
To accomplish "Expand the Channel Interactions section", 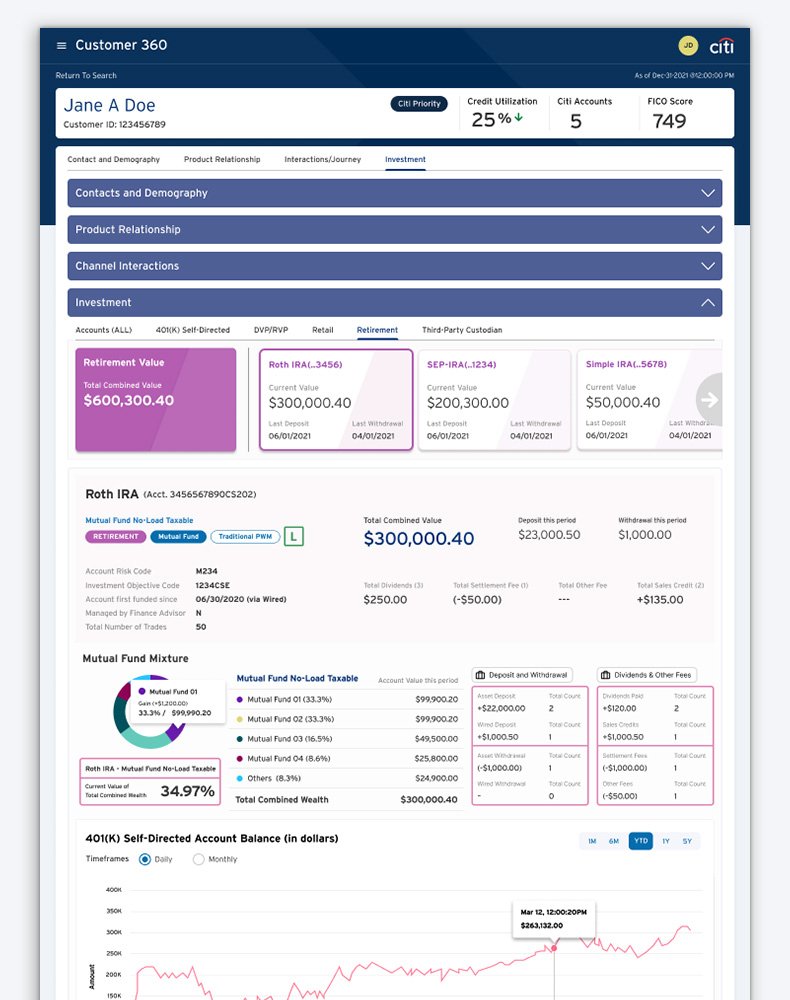I will (395, 265).
